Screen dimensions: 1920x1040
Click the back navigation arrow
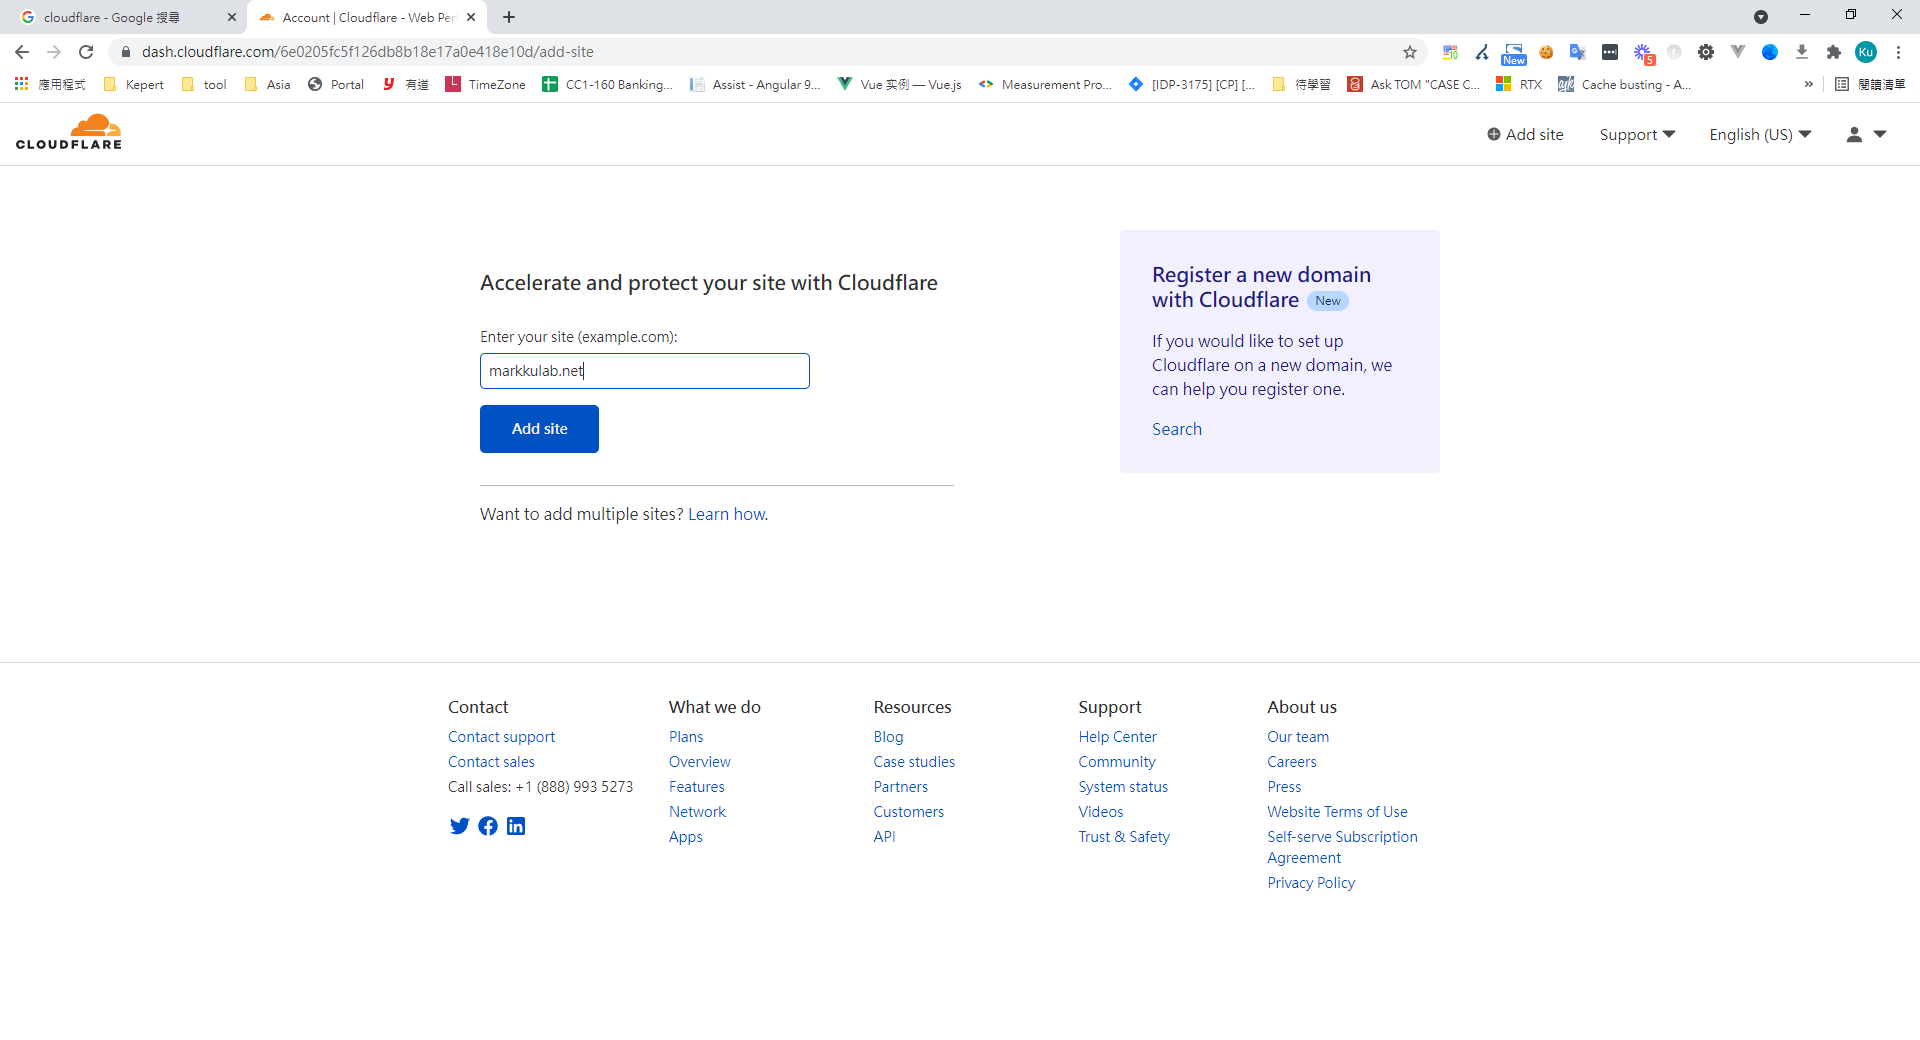22,52
